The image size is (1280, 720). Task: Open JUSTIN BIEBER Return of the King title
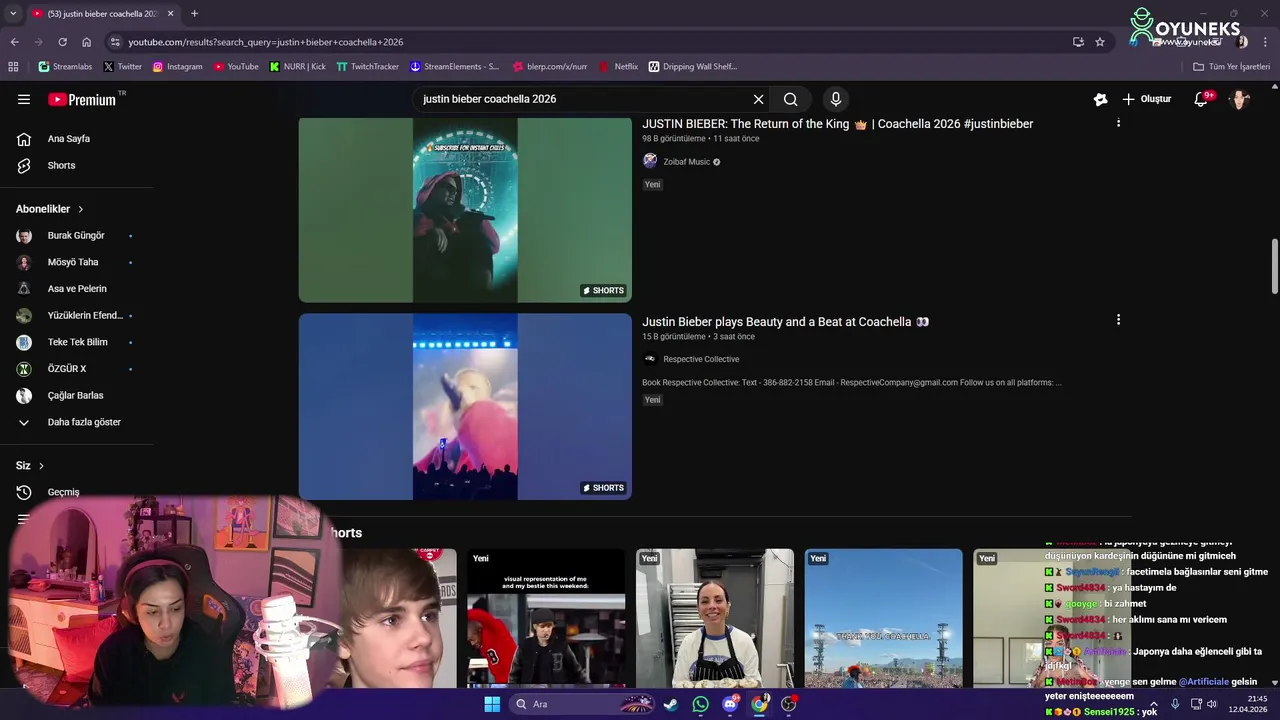[838, 124]
